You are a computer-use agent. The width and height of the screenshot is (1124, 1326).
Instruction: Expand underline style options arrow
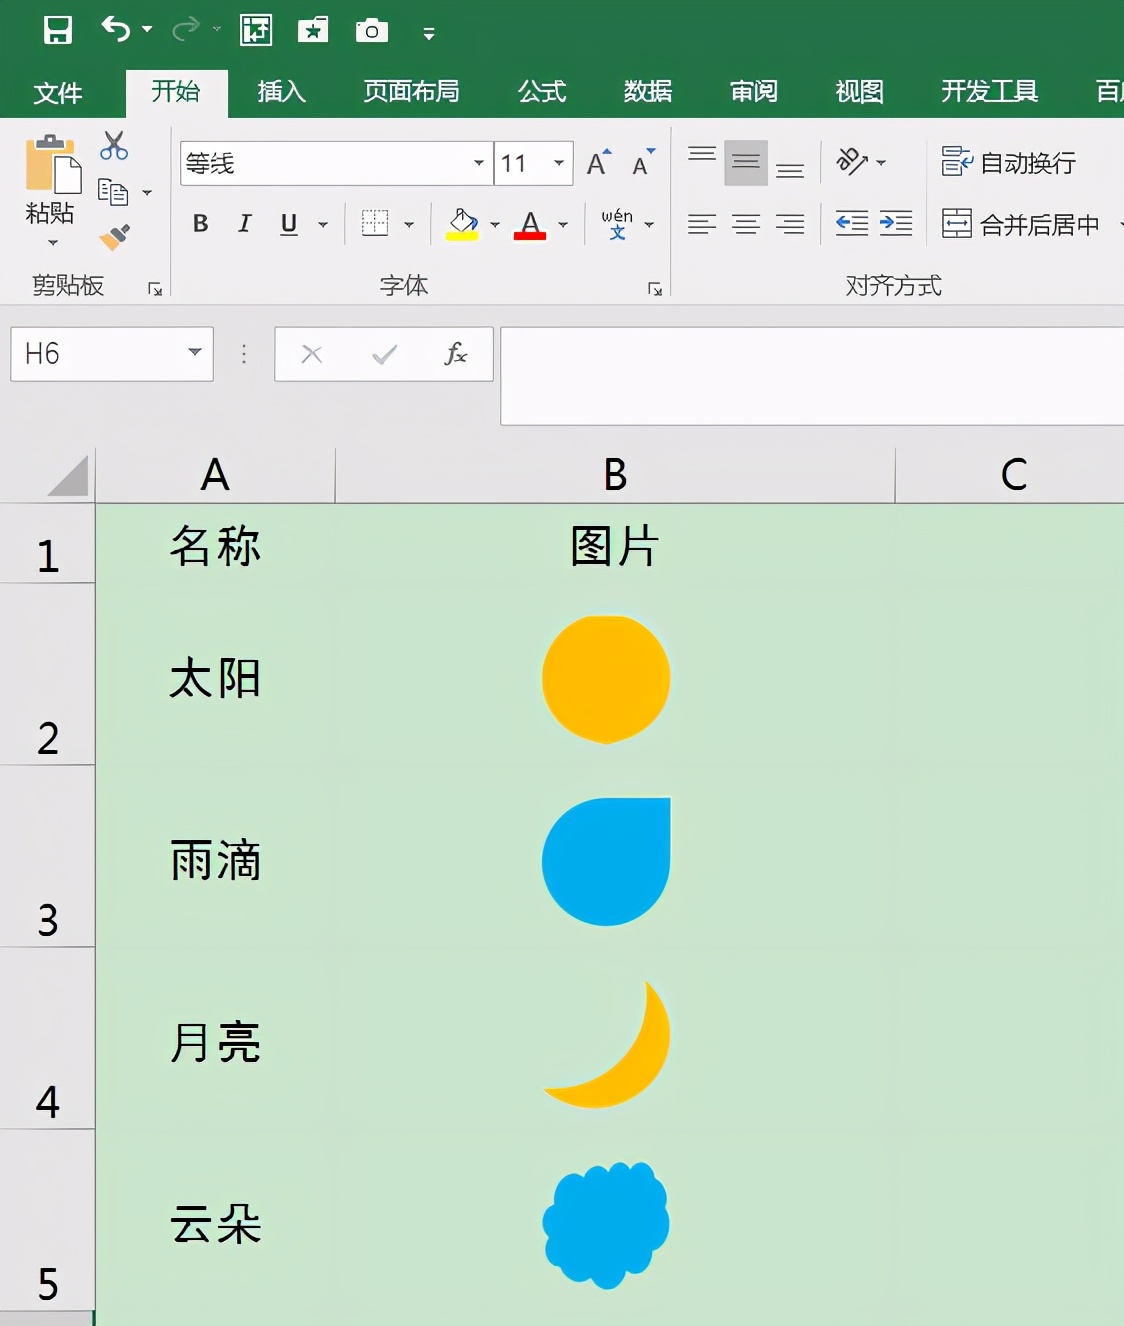323,225
